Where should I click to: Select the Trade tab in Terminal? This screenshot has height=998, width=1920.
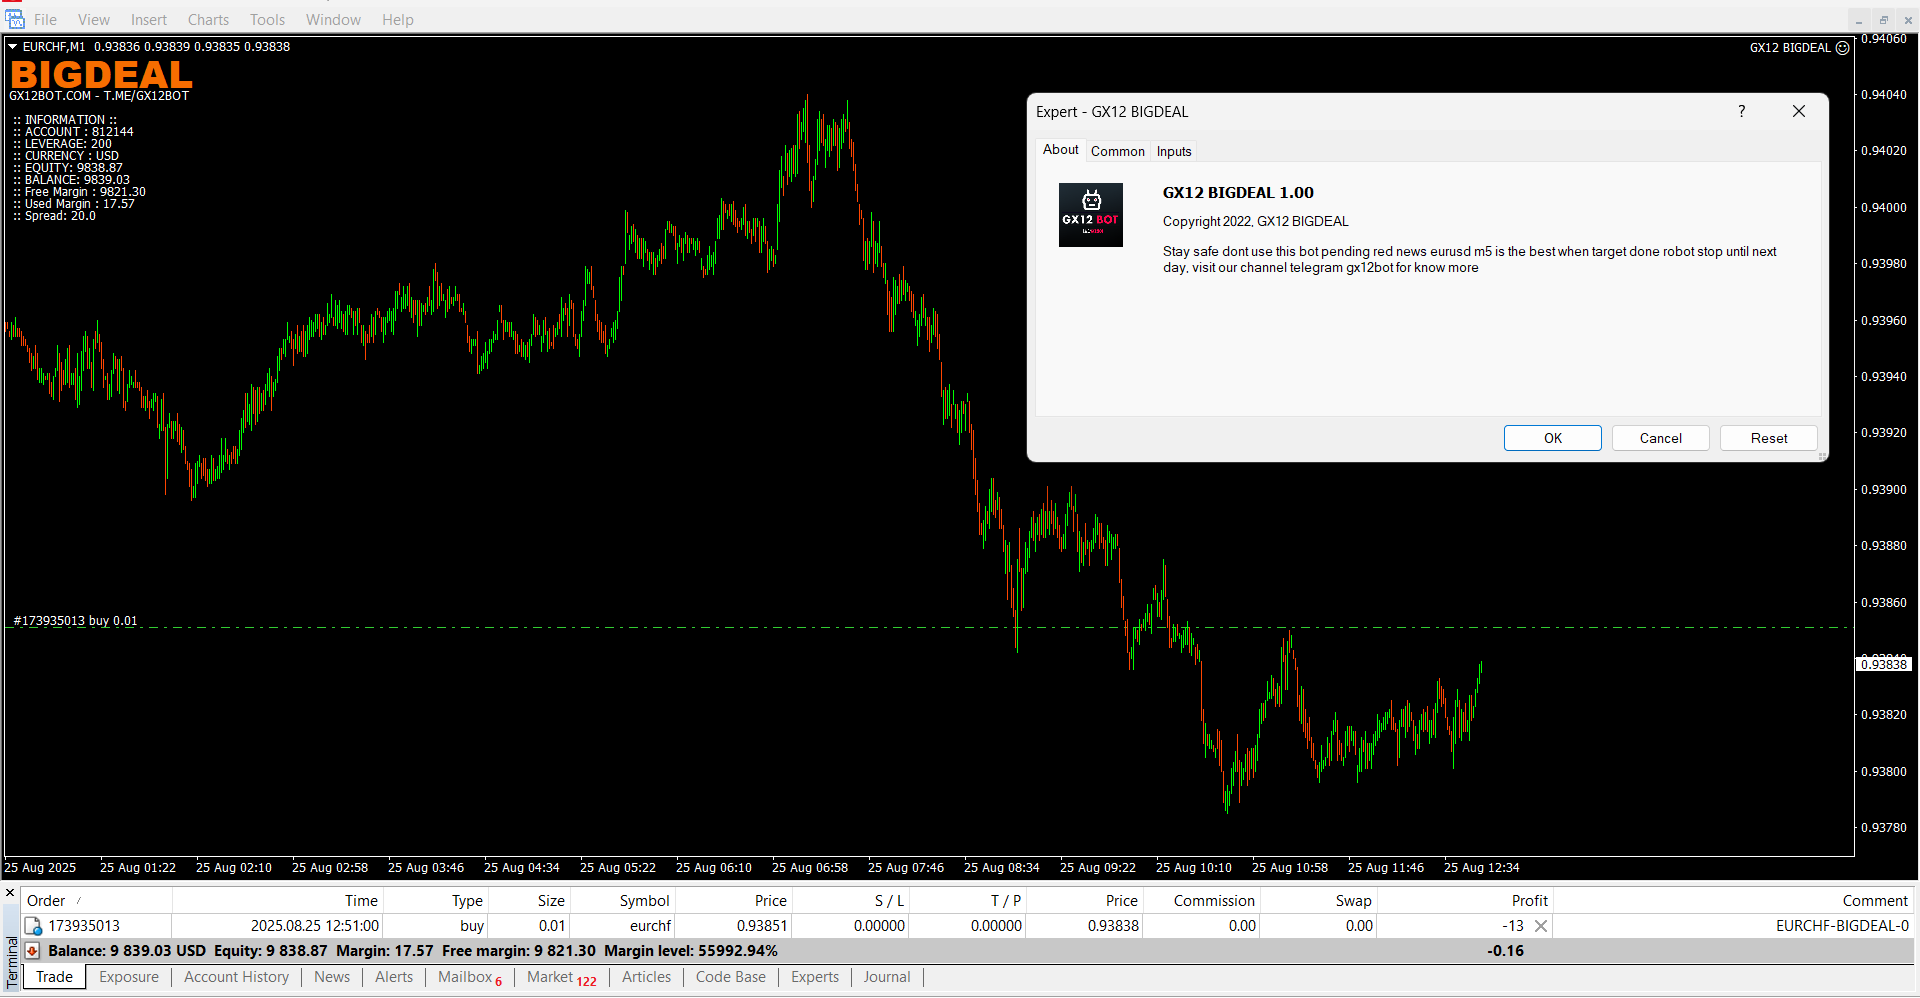pos(54,977)
